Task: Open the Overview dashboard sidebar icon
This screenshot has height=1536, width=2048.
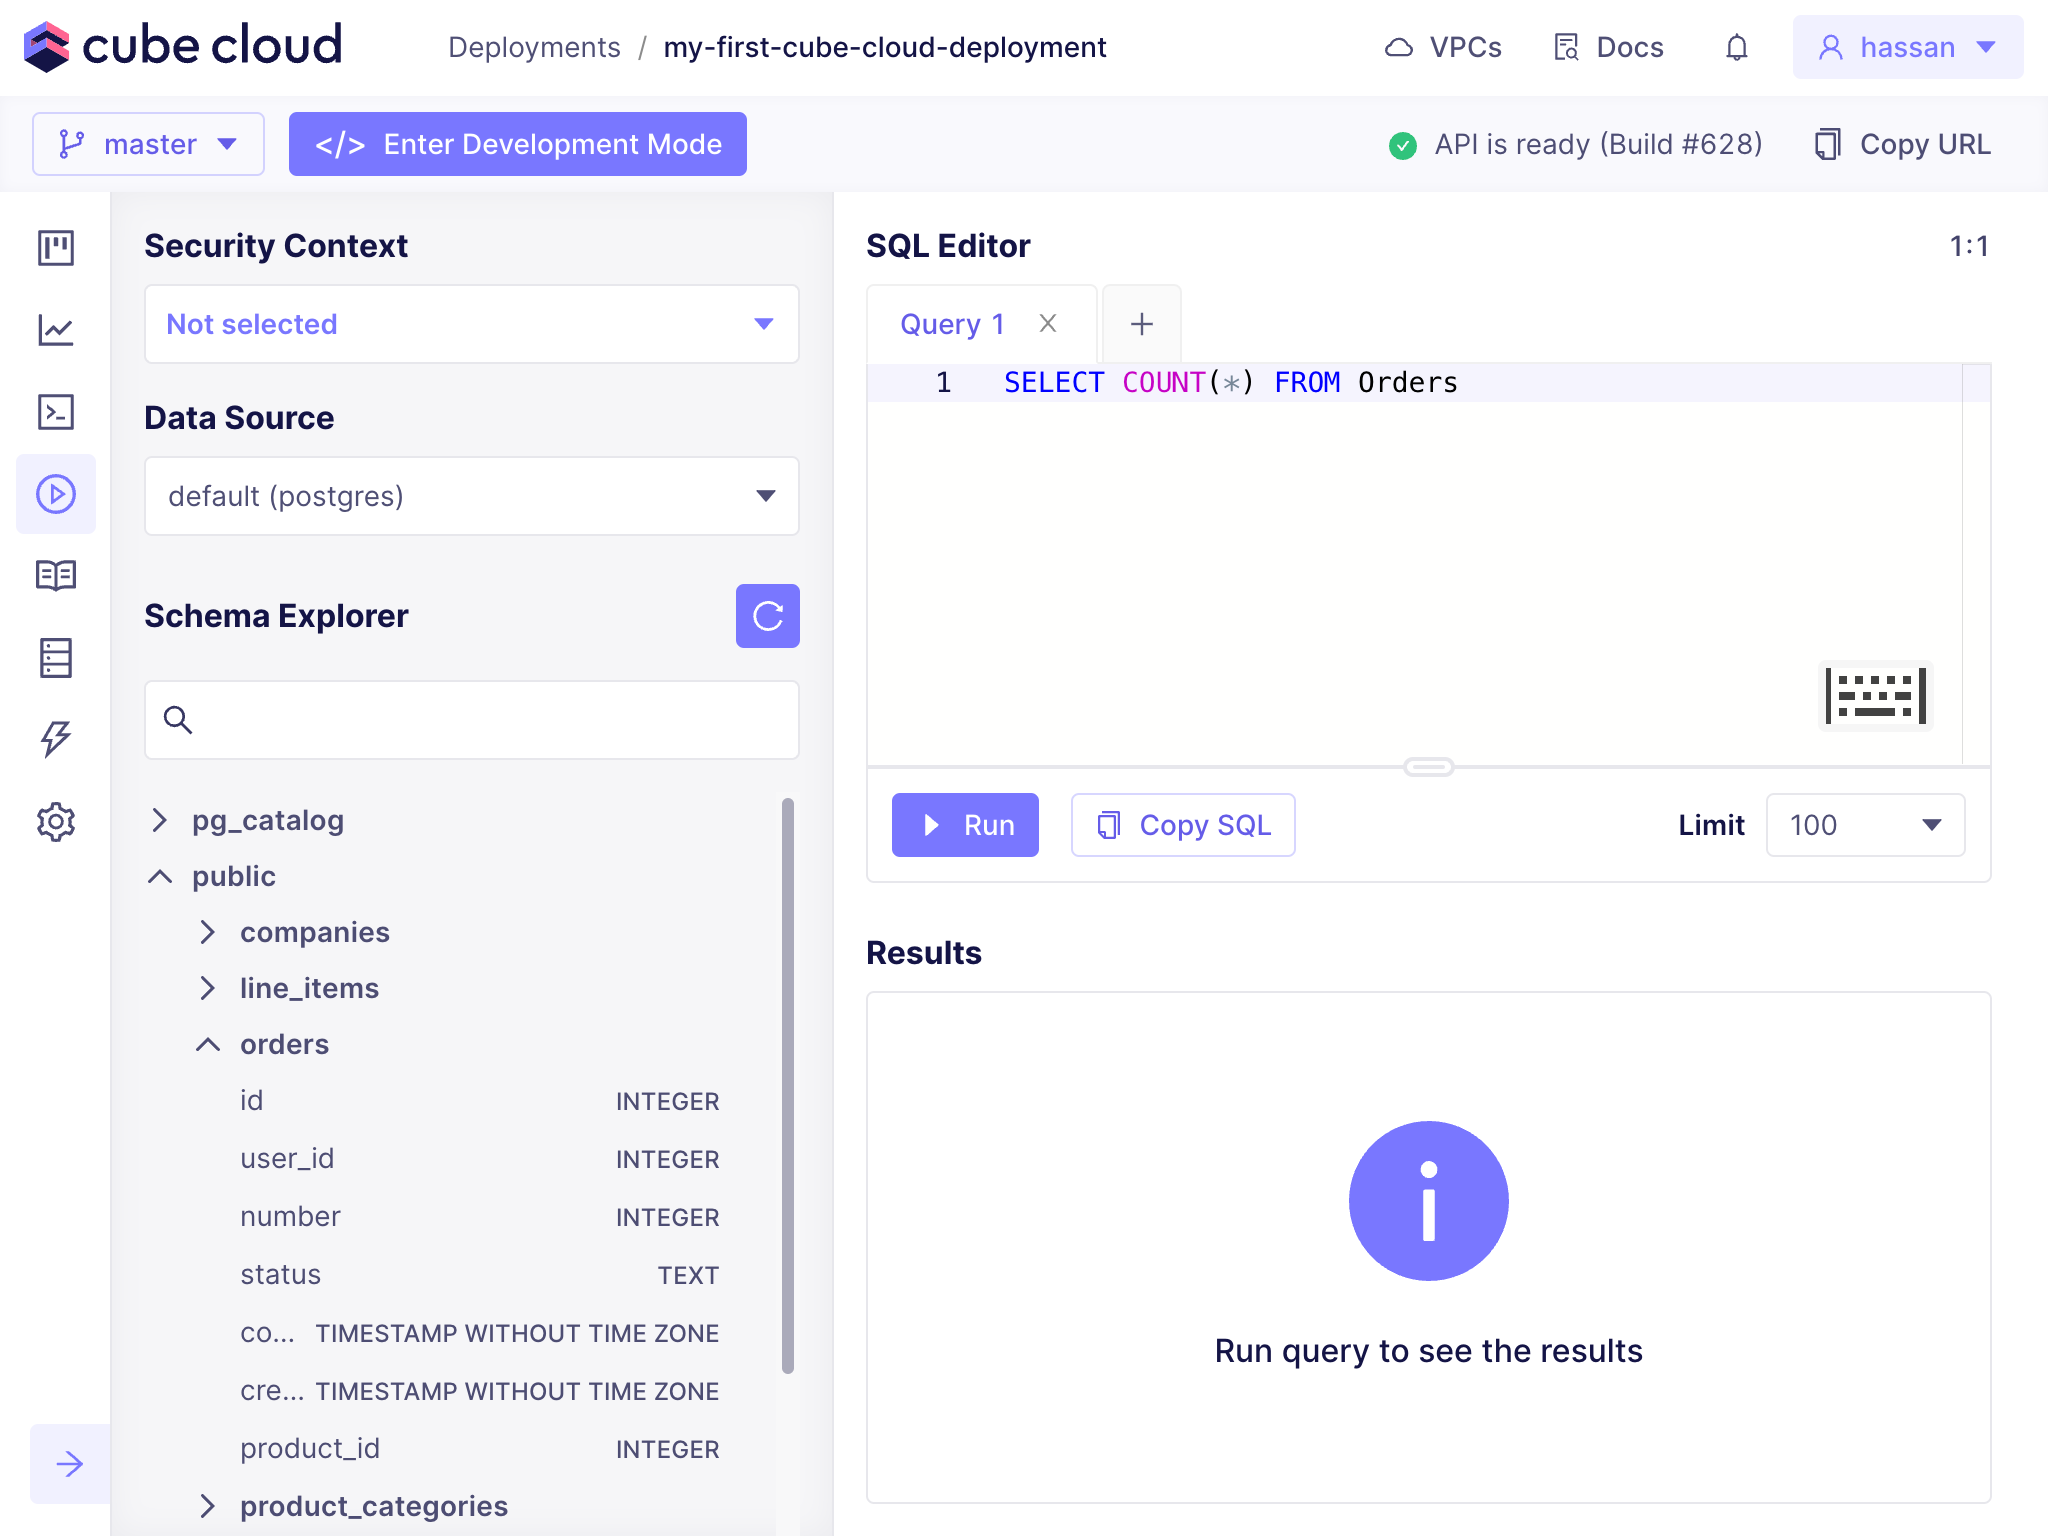Action: point(56,248)
